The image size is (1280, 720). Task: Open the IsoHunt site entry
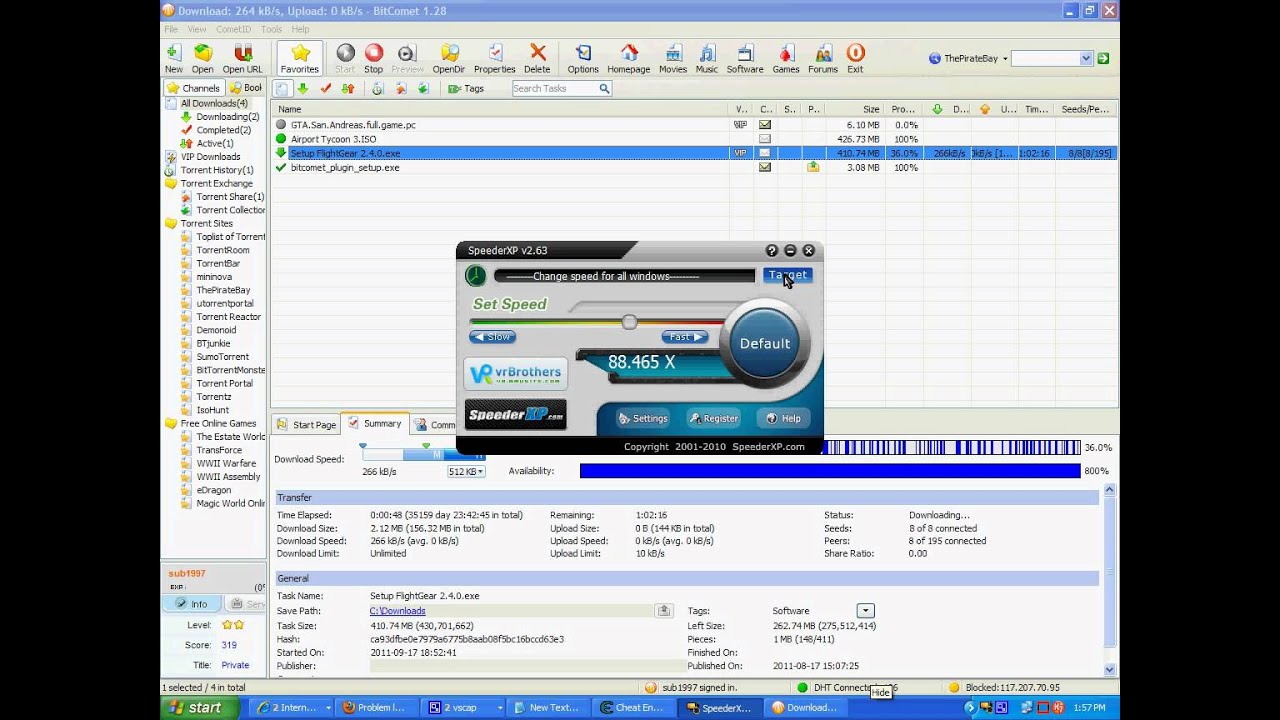point(212,410)
